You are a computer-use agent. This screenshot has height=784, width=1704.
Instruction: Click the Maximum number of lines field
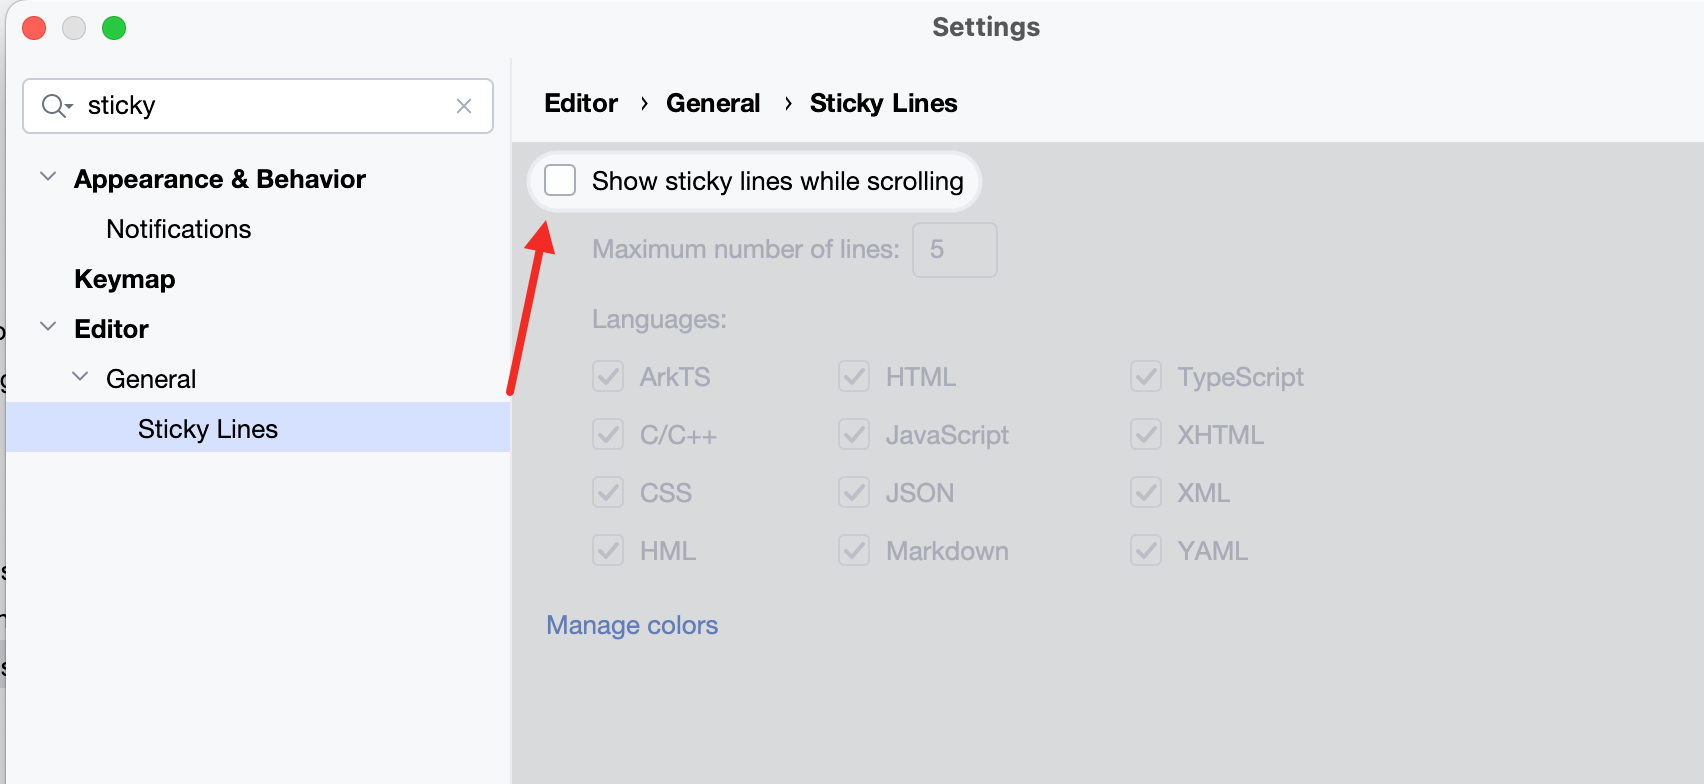coord(954,249)
